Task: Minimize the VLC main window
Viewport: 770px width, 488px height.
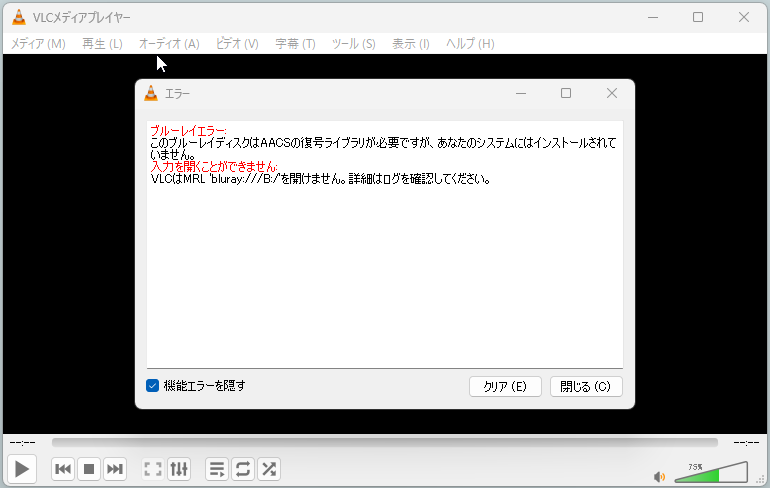Action: point(653,17)
